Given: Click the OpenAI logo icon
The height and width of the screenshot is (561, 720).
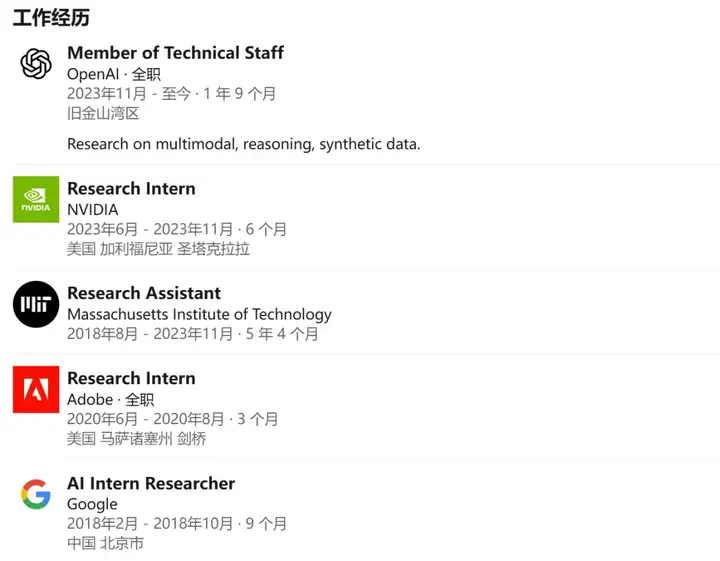Looking at the screenshot, I should pos(36,63).
